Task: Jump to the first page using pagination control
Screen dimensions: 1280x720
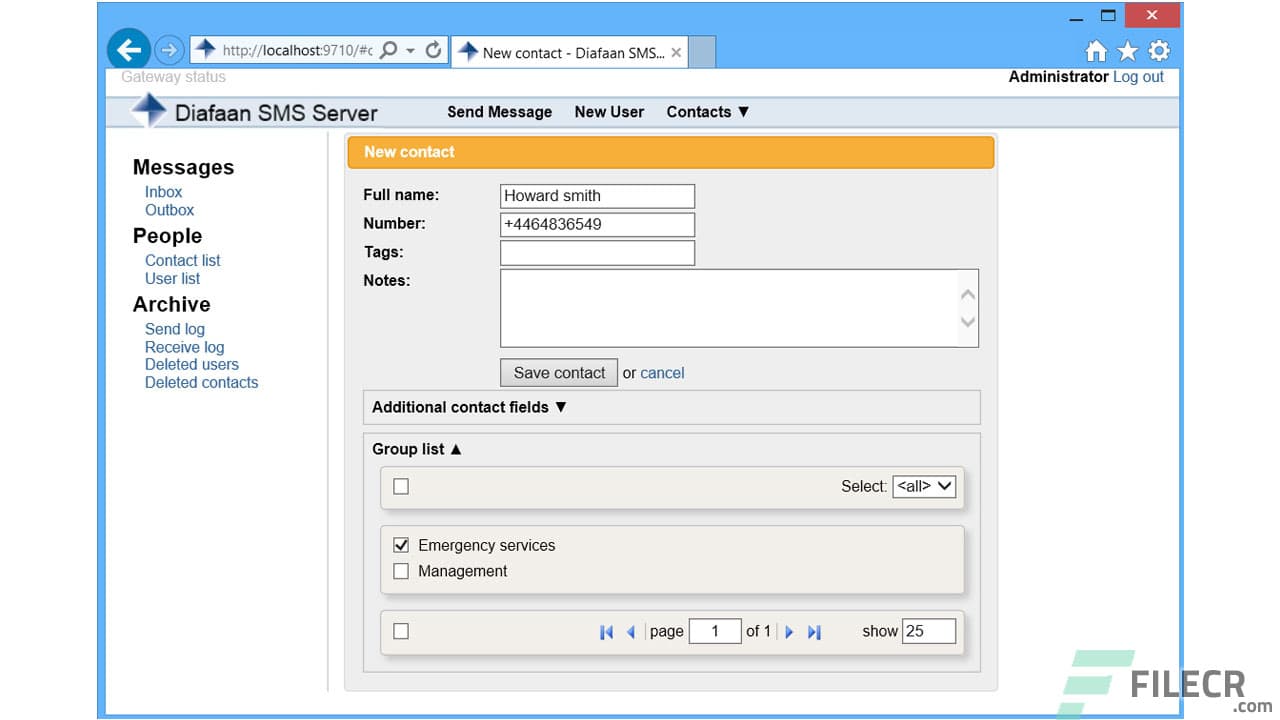Action: coord(607,631)
